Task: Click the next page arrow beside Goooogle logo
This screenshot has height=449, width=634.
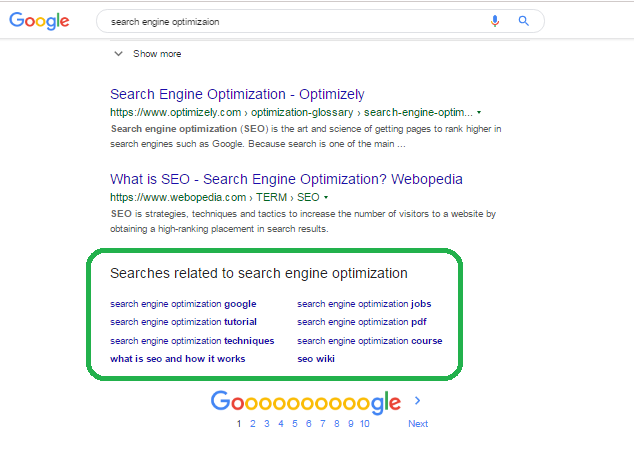Action: [x=418, y=400]
